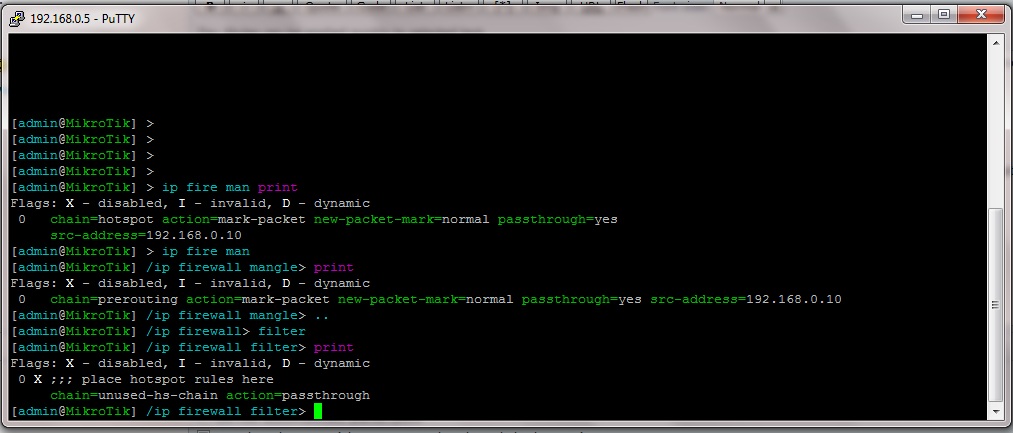Image resolution: width=1013 pixels, height=433 pixels.
Task: Click the purple 'print' after 'mangle>' prompt
Action: point(333,268)
